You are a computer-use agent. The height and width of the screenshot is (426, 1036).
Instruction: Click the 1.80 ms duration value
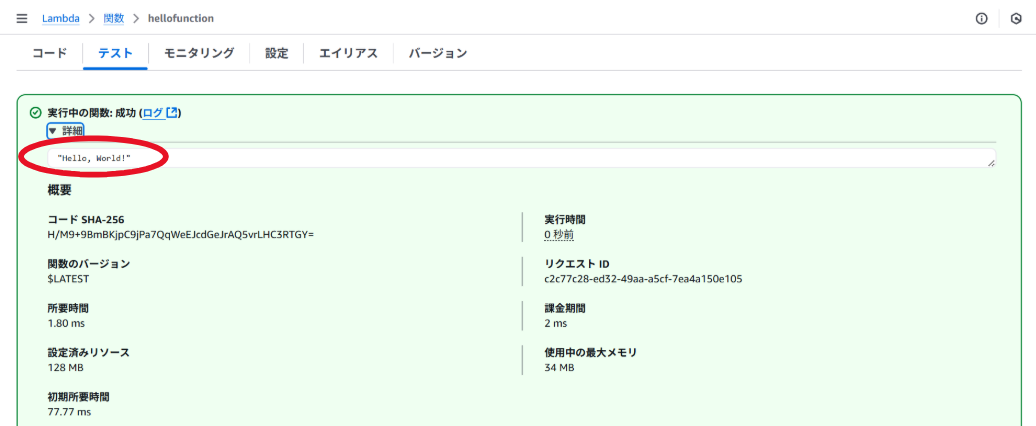(x=66, y=324)
